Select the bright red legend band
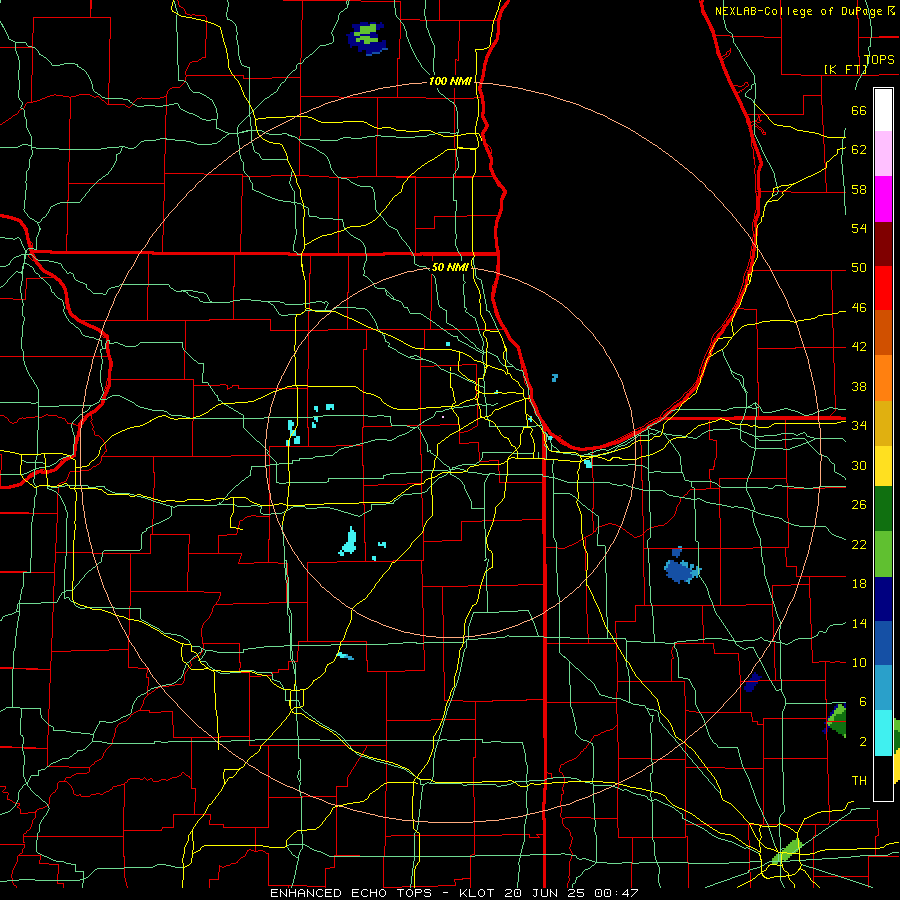The image size is (900, 900). click(x=883, y=288)
